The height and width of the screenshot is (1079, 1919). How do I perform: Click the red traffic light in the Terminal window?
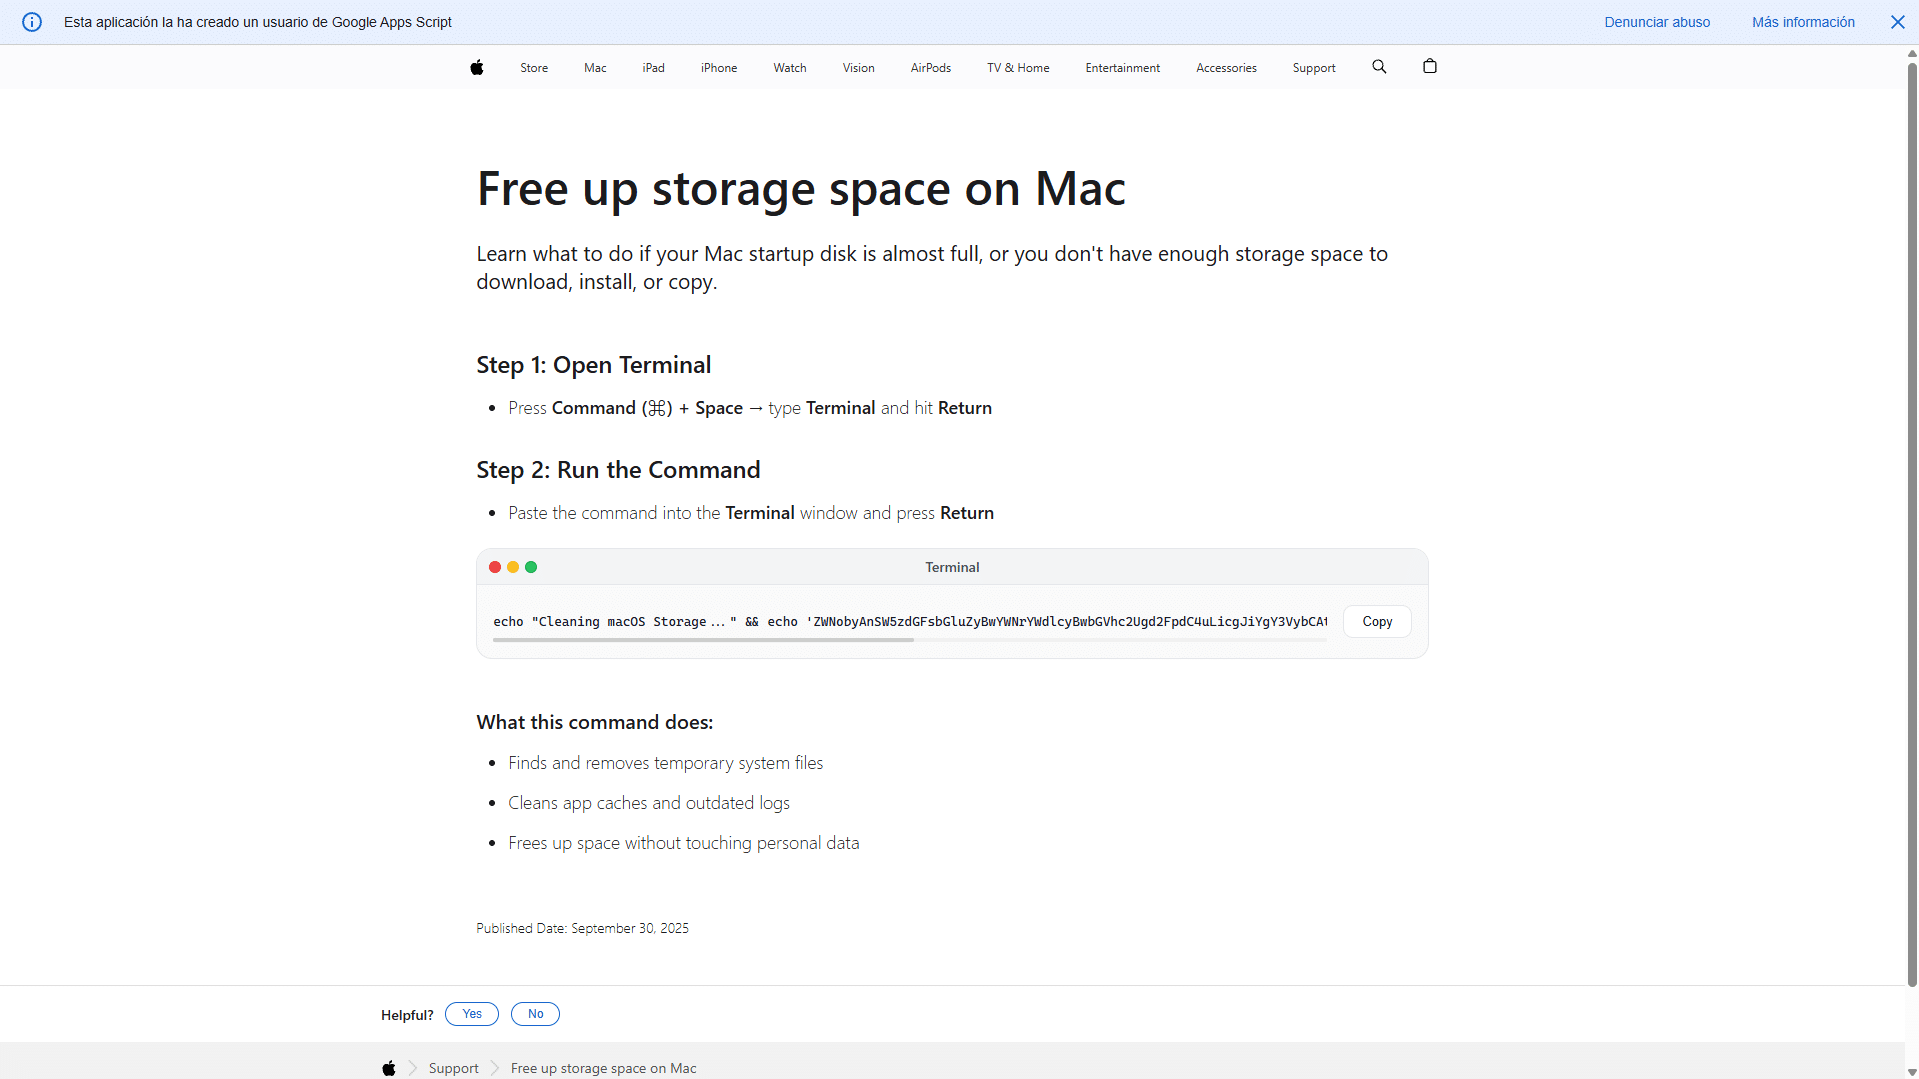tap(495, 566)
